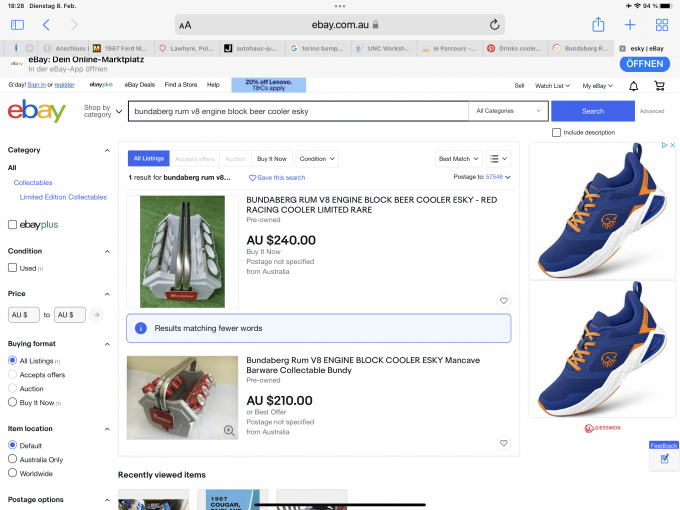Add AU $240.00 listing to watchlist heart
The height and width of the screenshot is (510, 680).
(503, 301)
